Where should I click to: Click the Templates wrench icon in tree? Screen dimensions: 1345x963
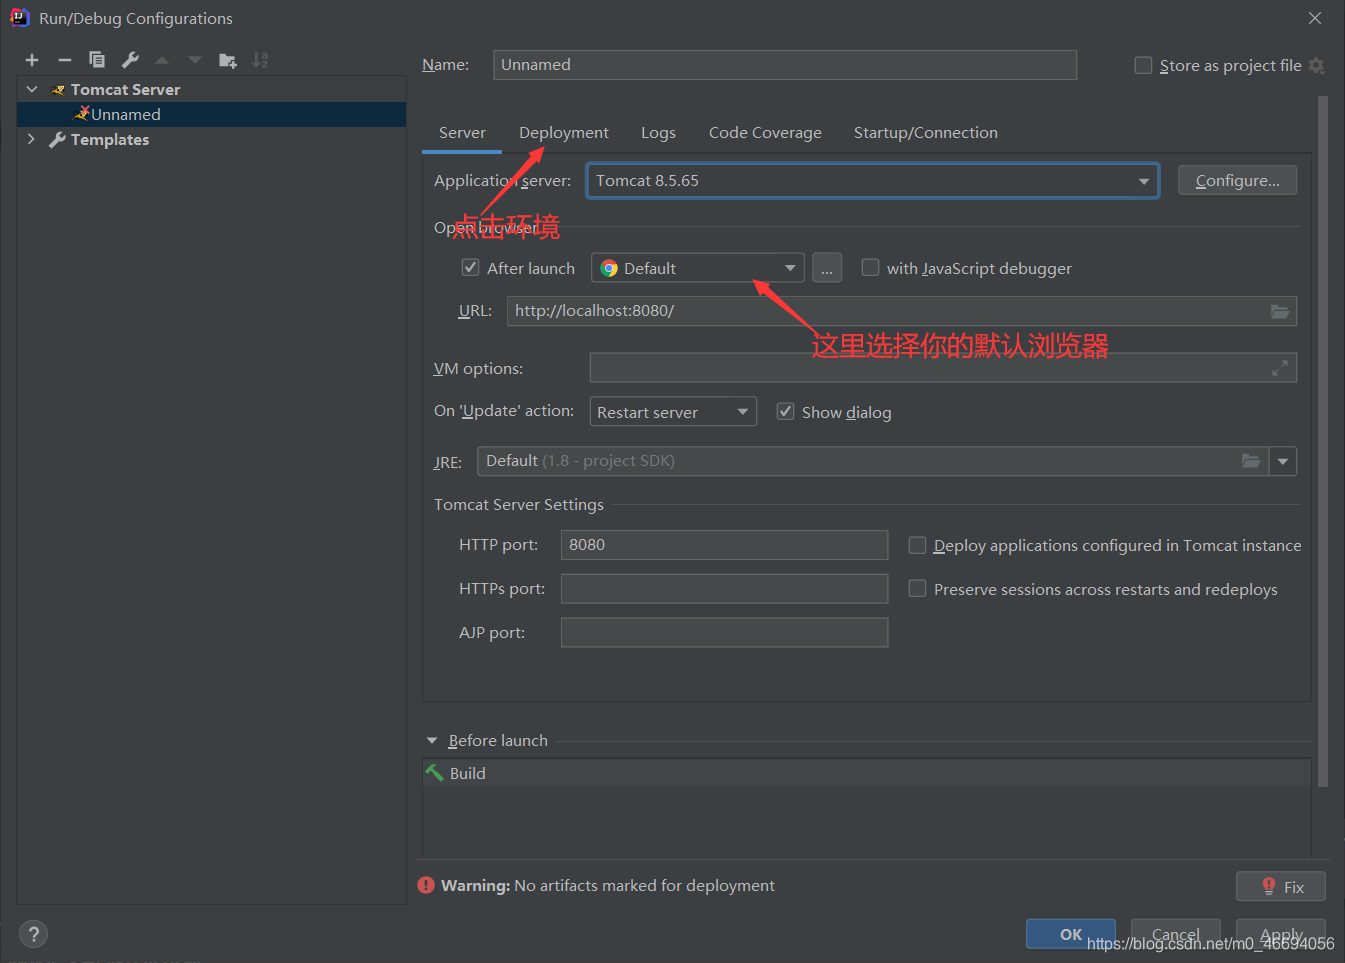[x=57, y=139]
